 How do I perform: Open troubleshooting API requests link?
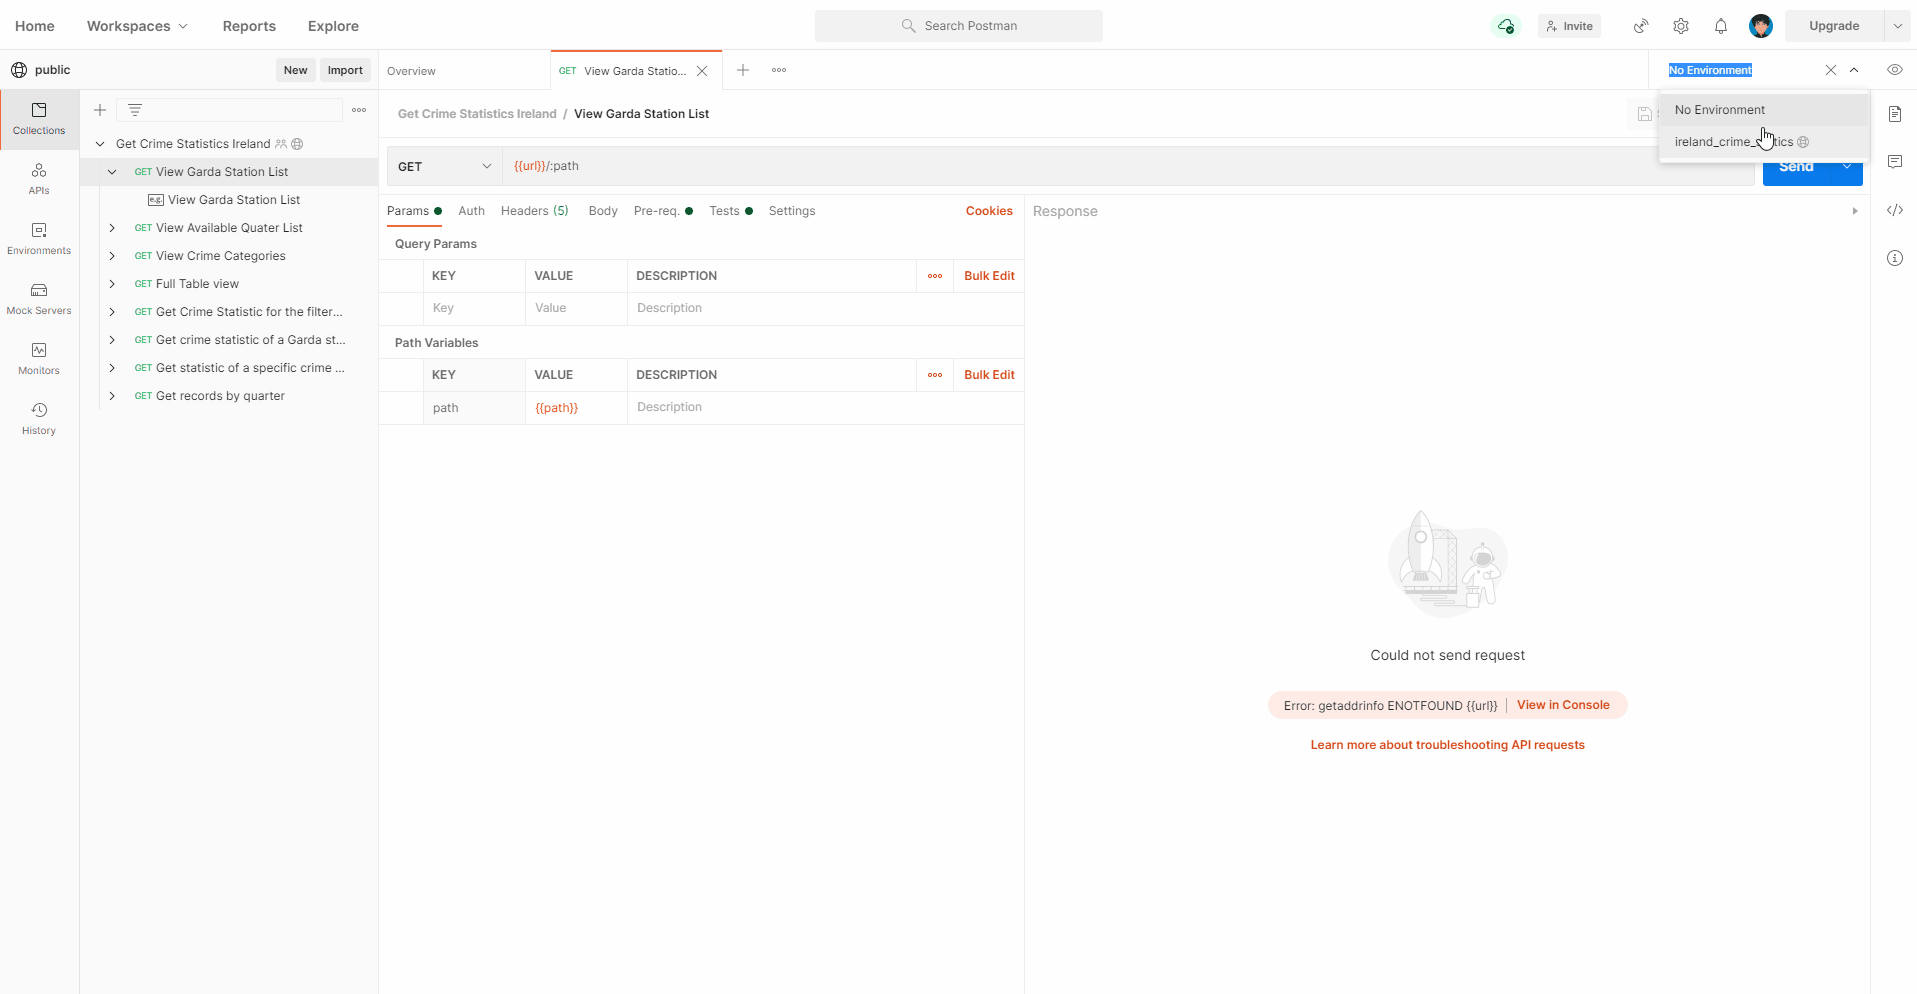click(x=1447, y=745)
